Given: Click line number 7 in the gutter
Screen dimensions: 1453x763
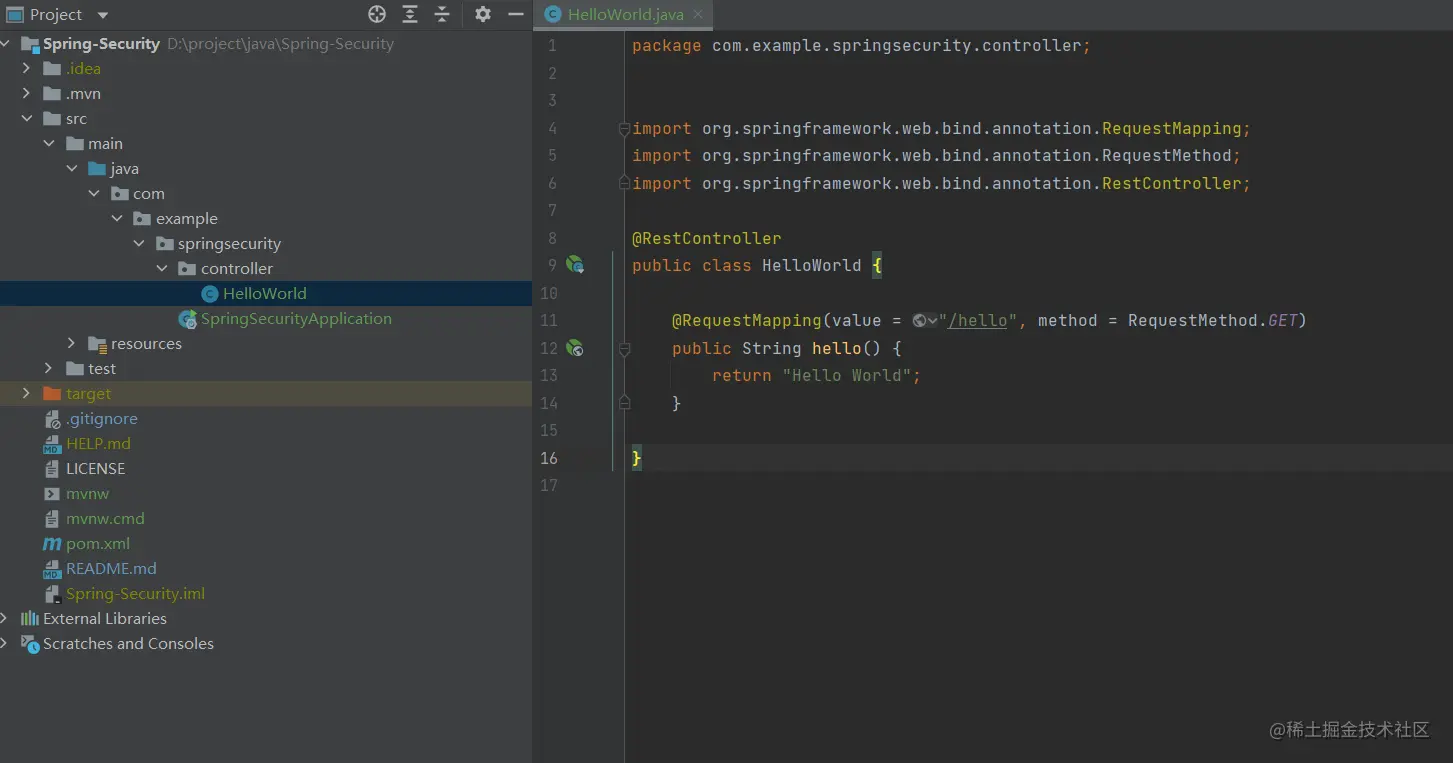Looking at the screenshot, I should (x=553, y=211).
